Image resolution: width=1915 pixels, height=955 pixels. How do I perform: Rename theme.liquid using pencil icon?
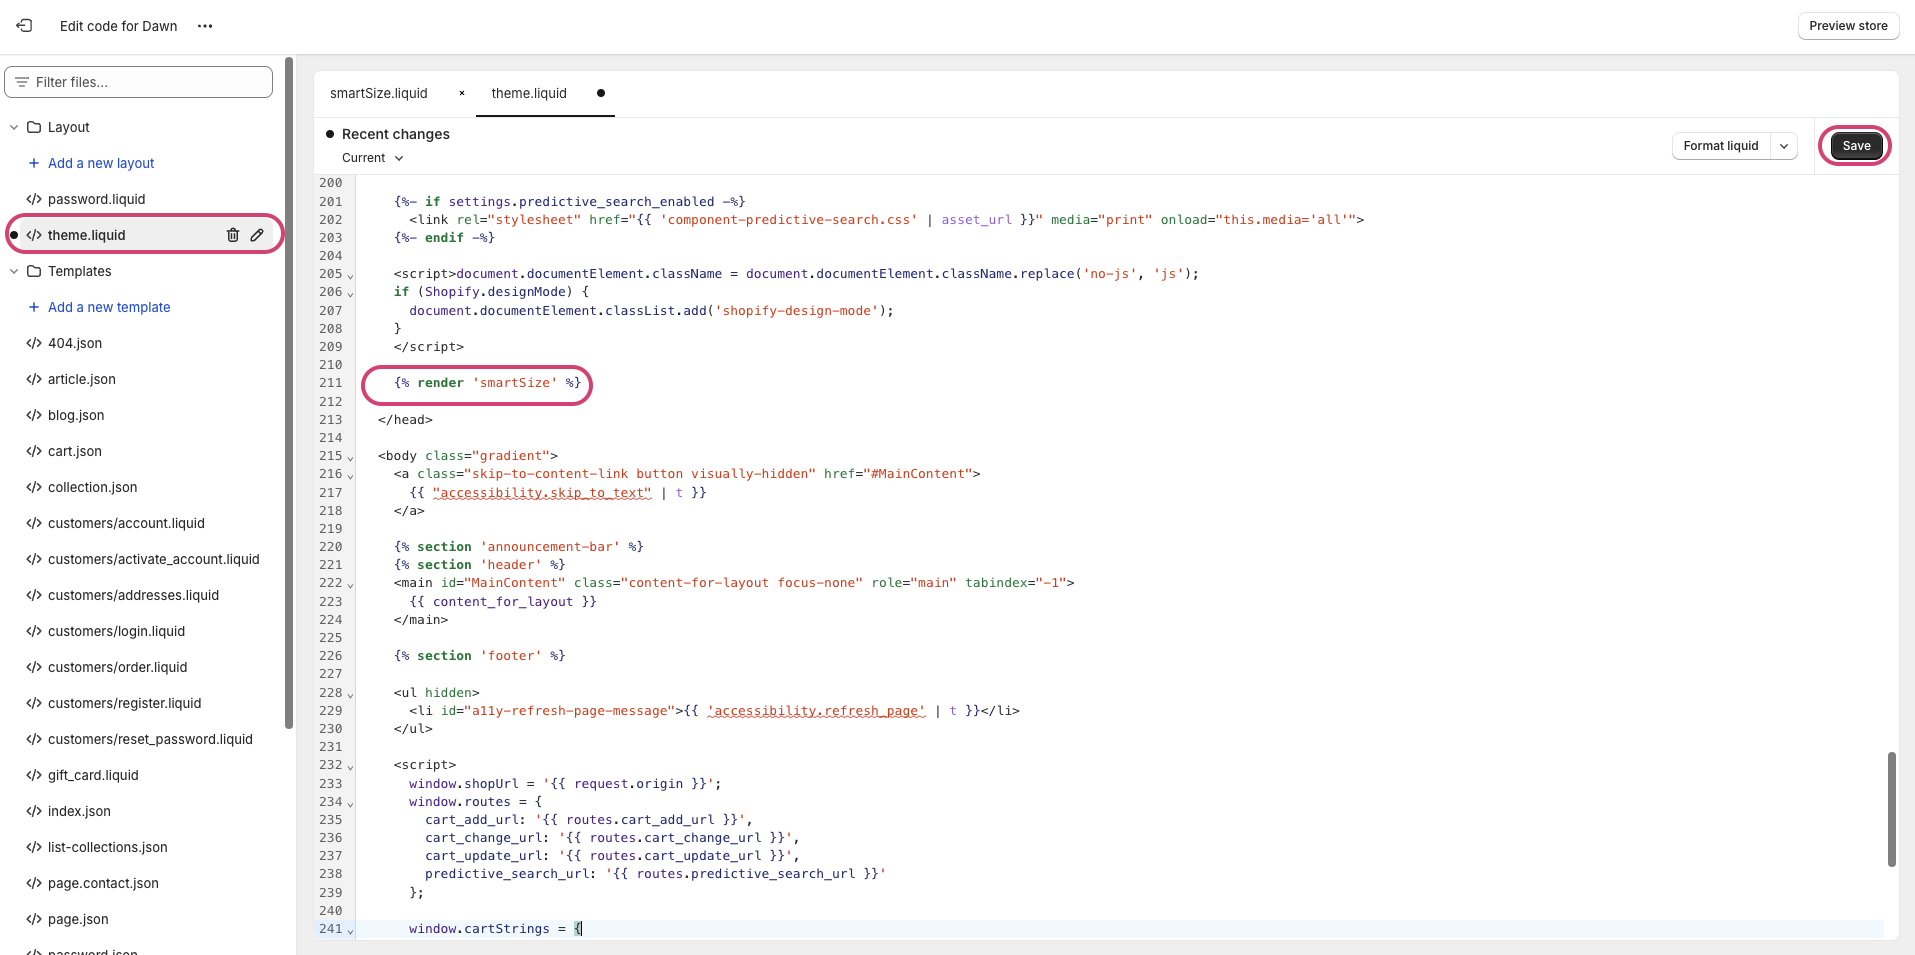coord(257,235)
